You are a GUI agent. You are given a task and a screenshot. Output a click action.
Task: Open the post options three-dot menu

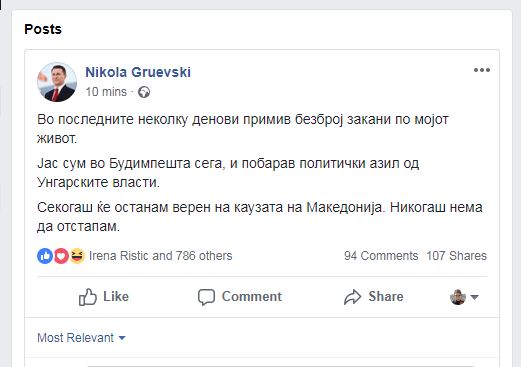pos(482,70)
